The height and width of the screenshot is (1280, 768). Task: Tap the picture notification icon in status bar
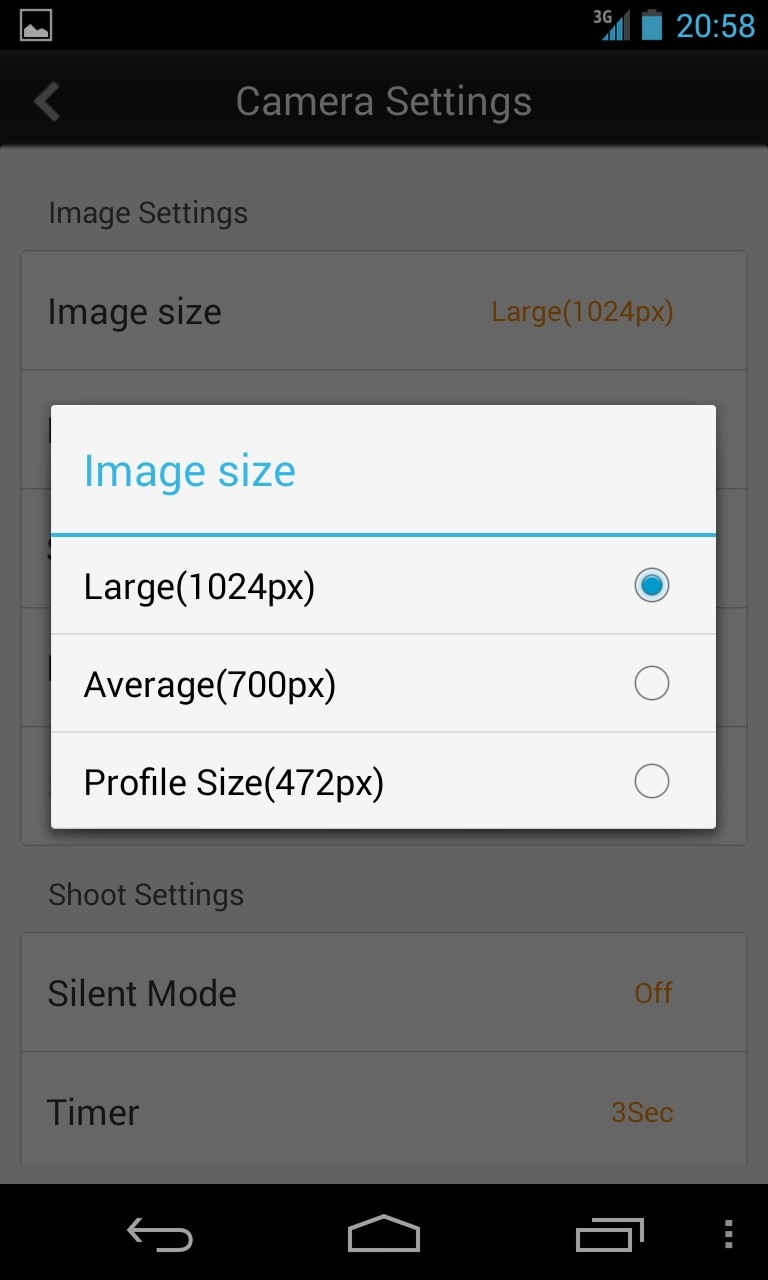pos(36,26)
